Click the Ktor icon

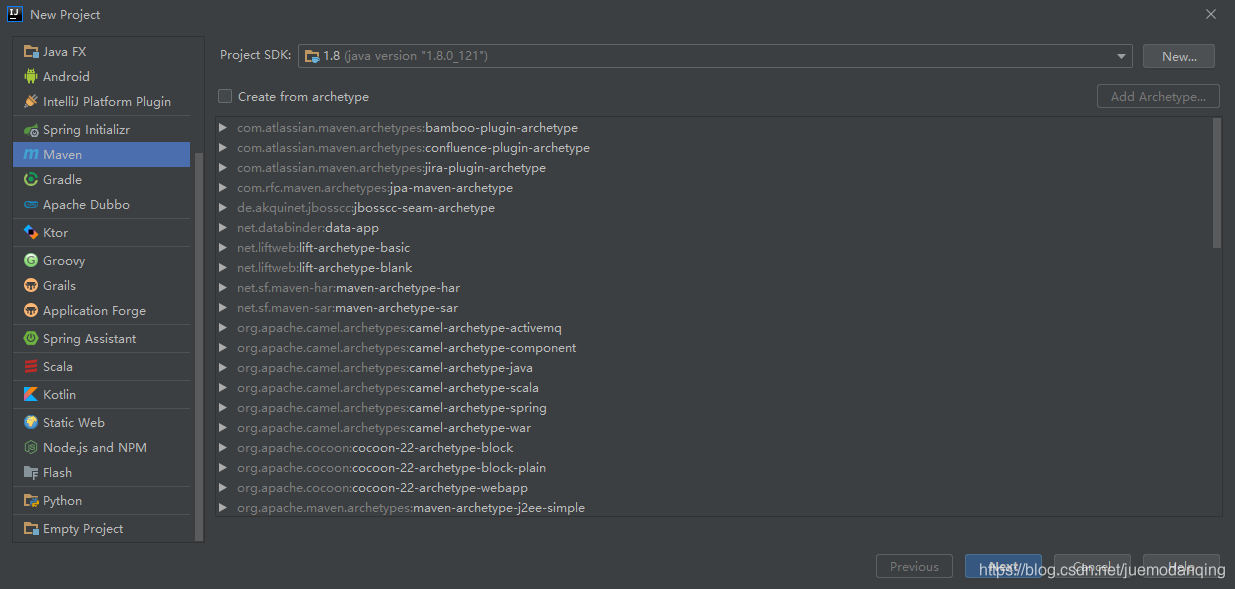(x=31, y=233)
